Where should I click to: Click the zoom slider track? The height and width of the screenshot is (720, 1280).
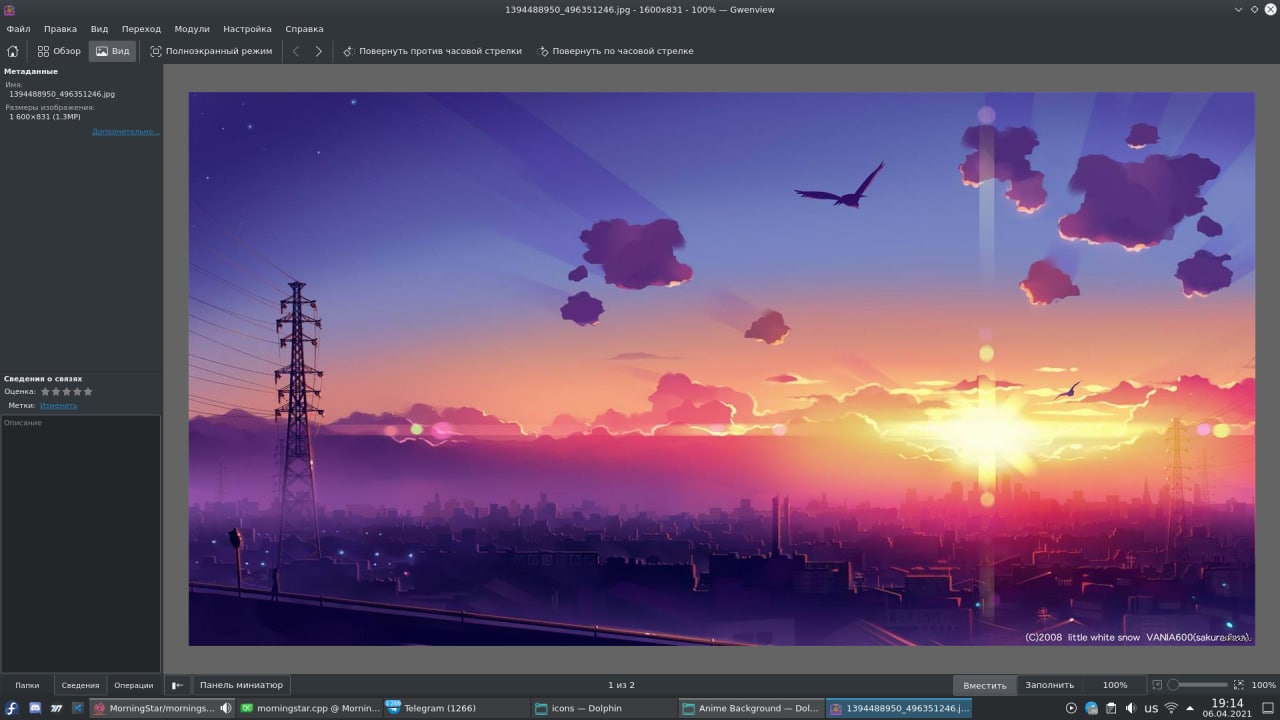click(x=1198, y=685)
